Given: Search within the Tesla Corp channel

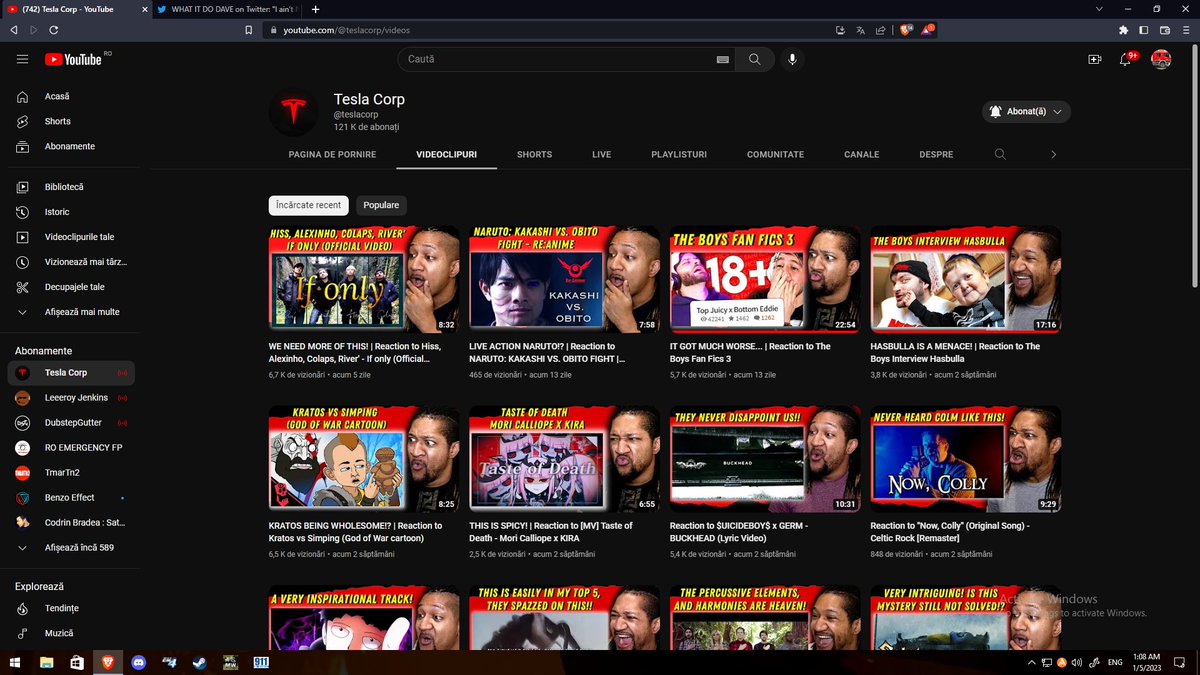Looking at the screenshot, I should pyautogui.click(x=1000, y=155).
